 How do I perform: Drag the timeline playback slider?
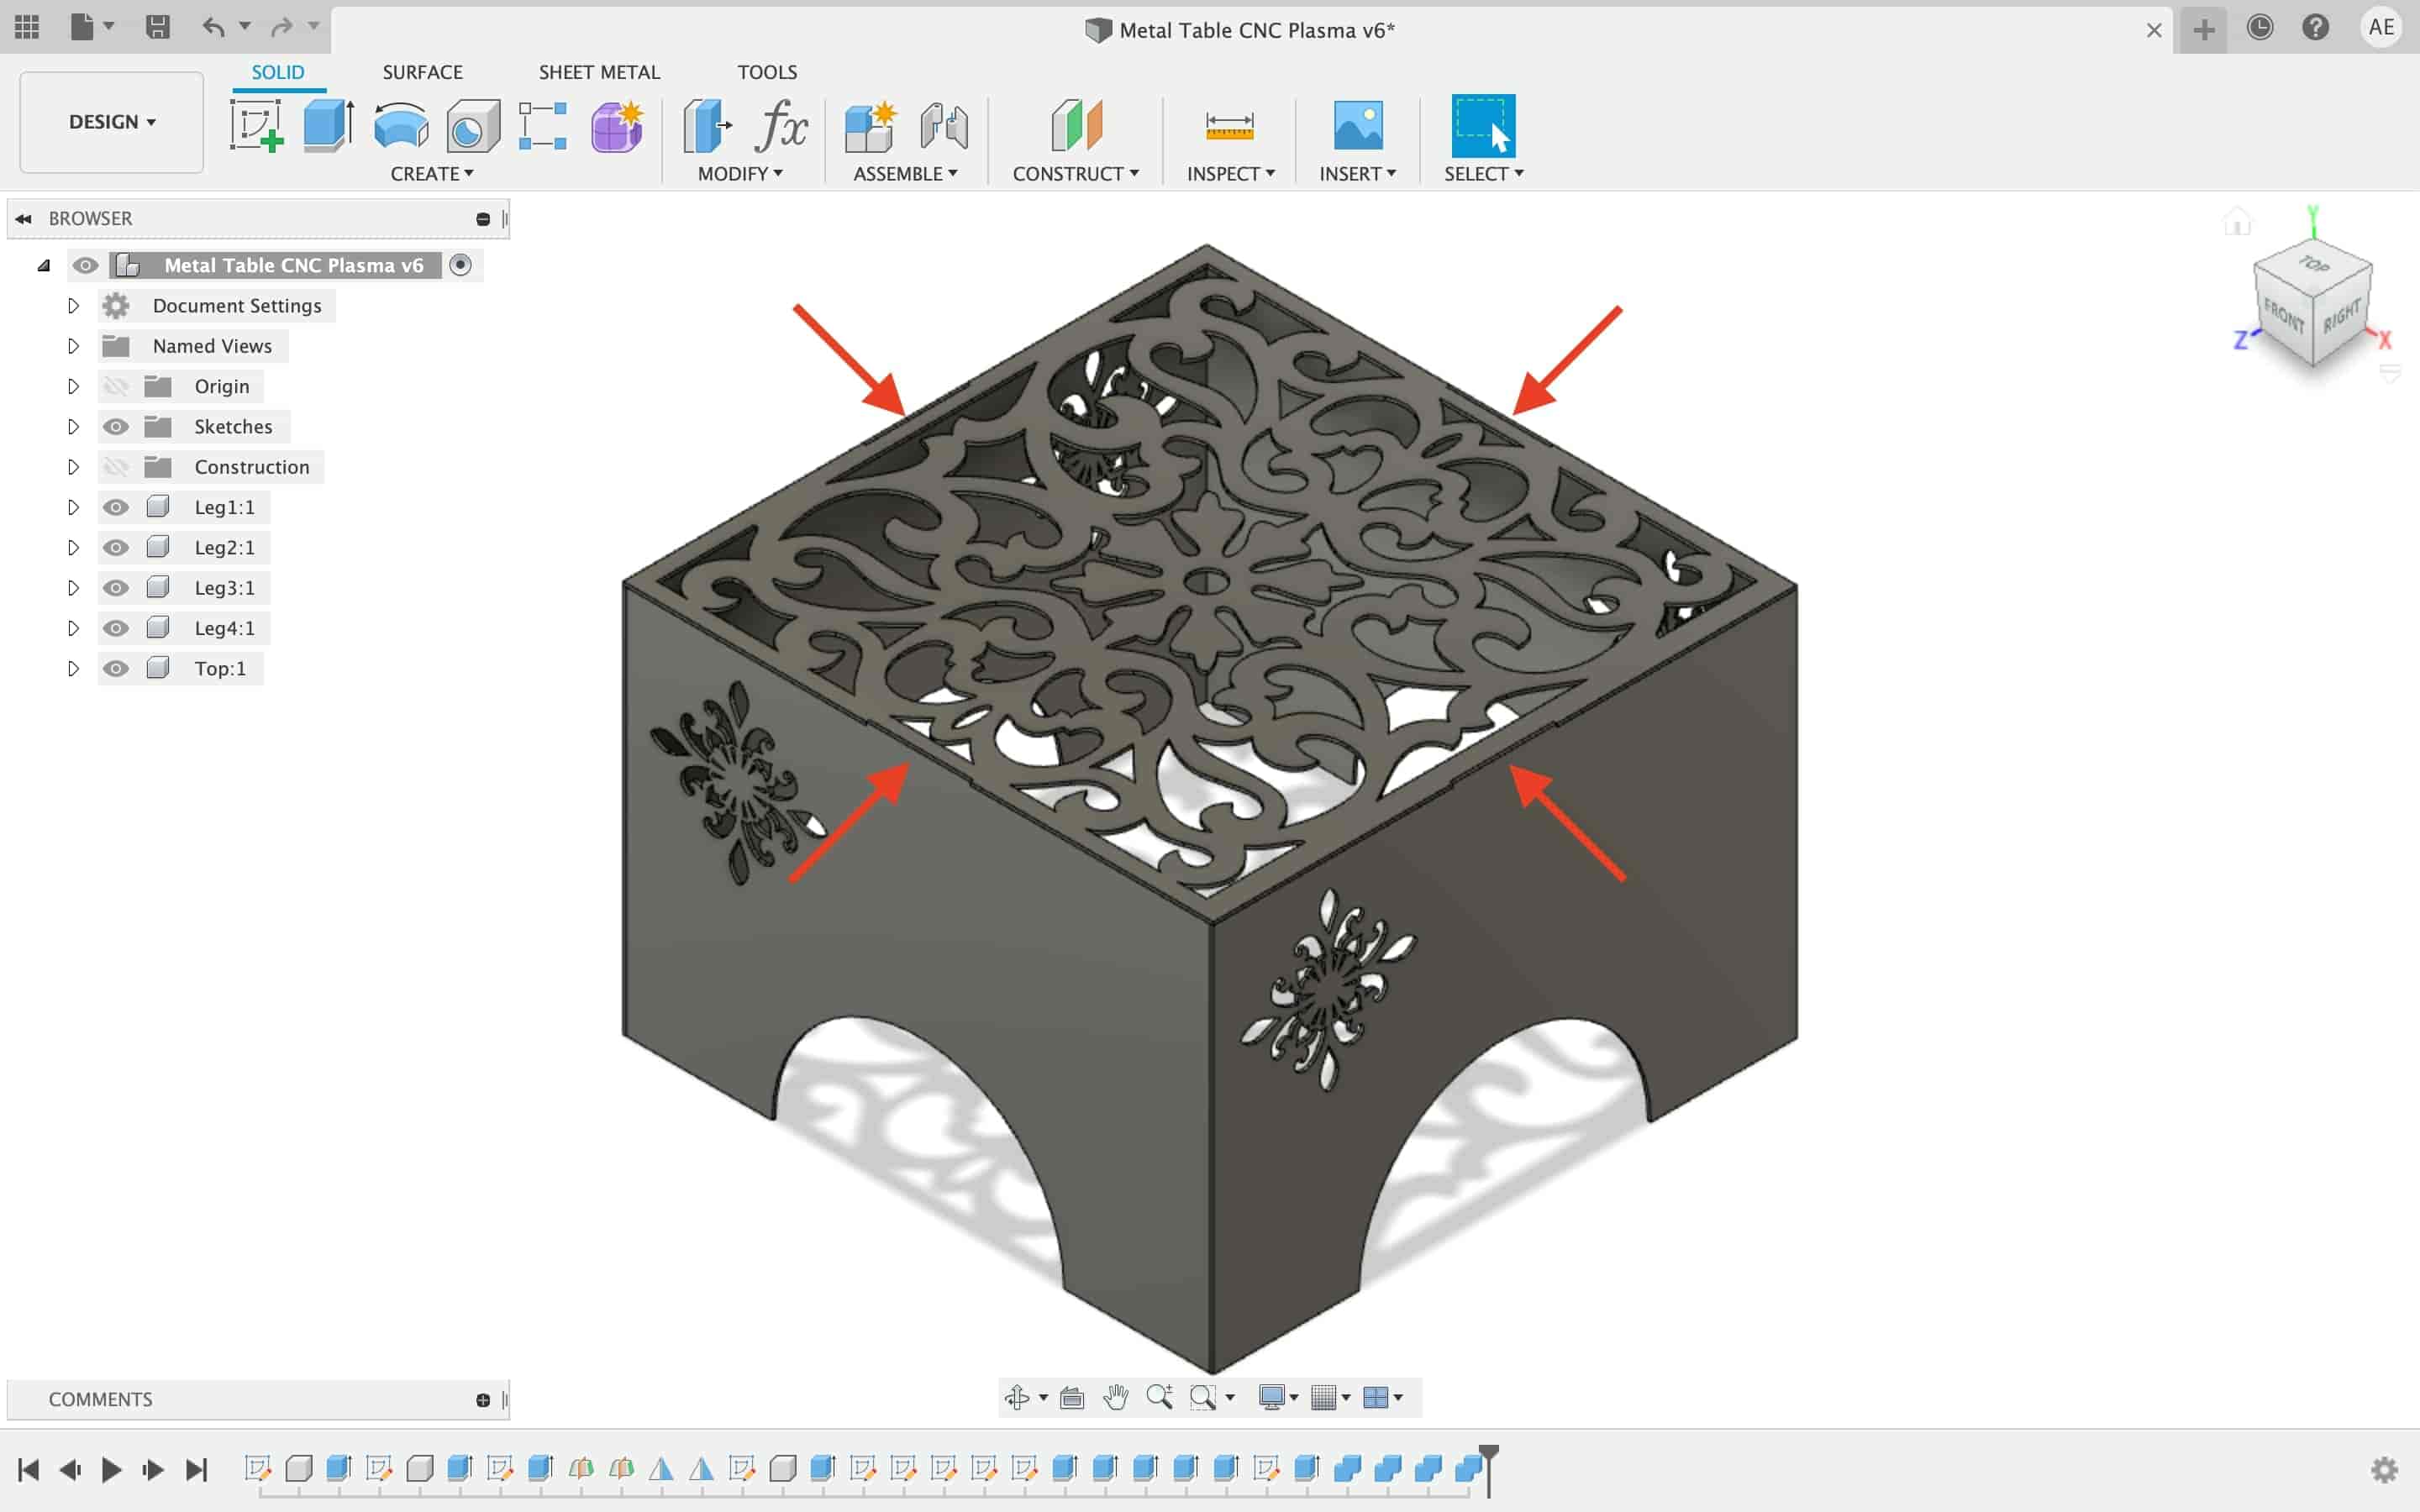(x=1488, y=1467)
